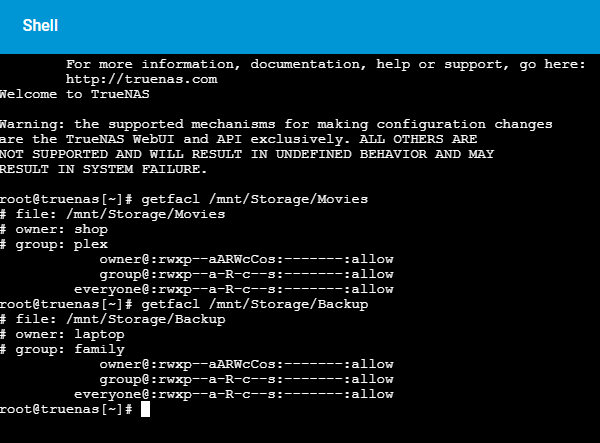Click the 'For more information' help line

click(x=326, y=64)
